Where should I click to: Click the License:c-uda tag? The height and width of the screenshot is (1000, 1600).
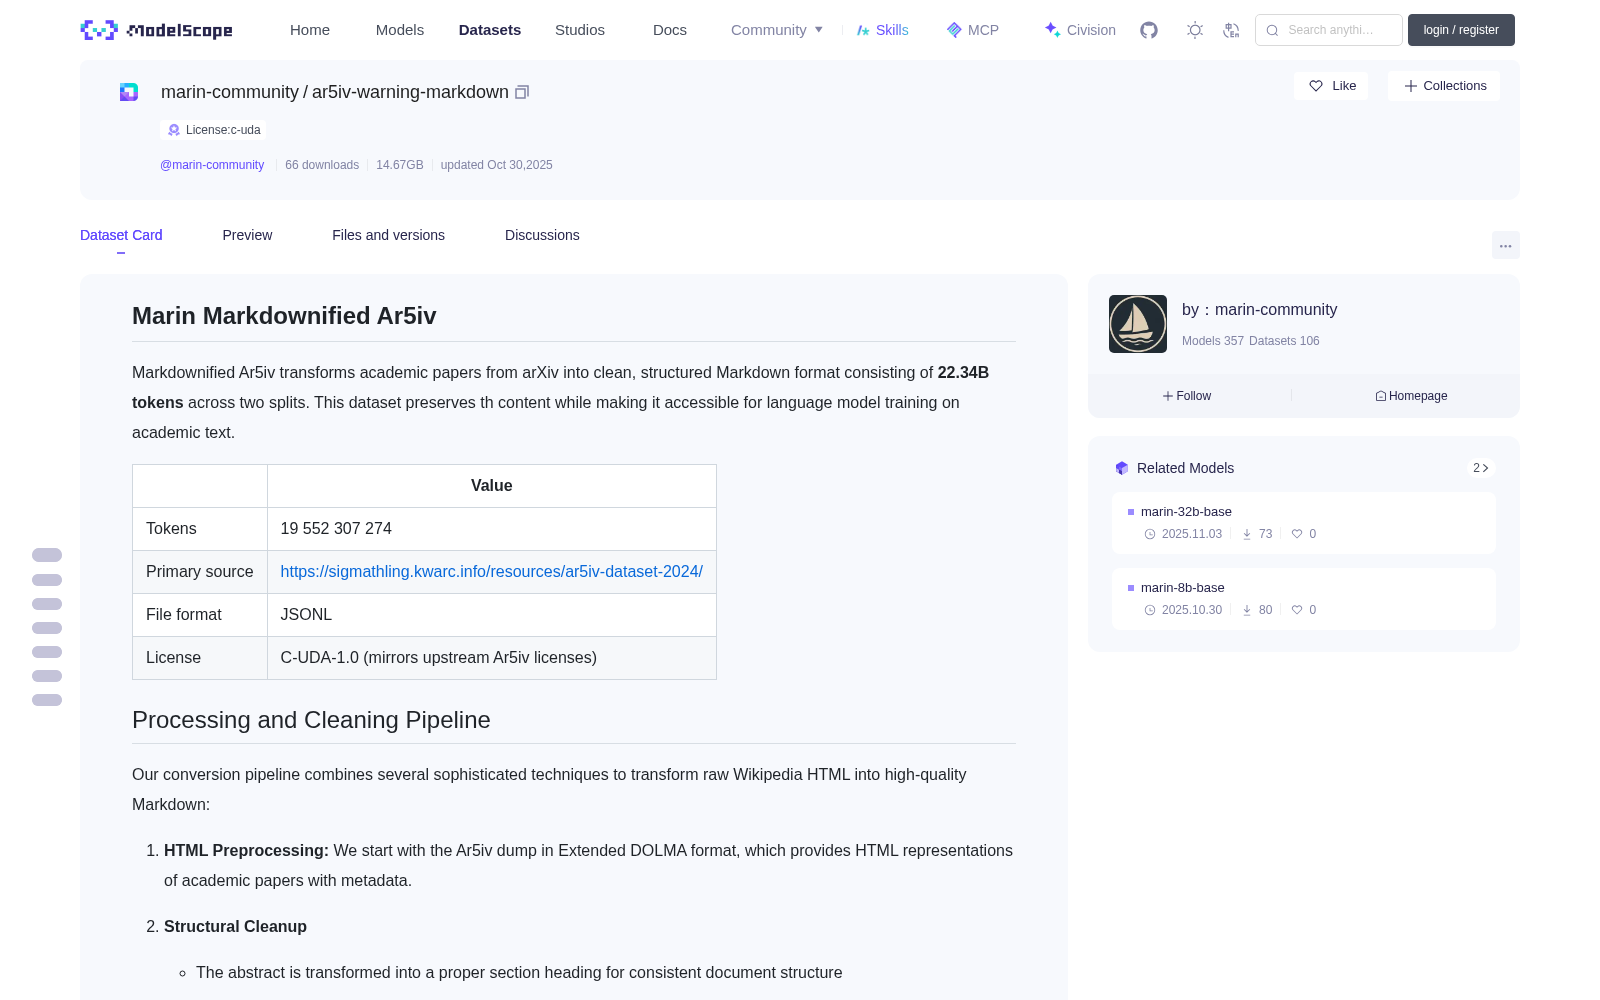click(214, 130)
